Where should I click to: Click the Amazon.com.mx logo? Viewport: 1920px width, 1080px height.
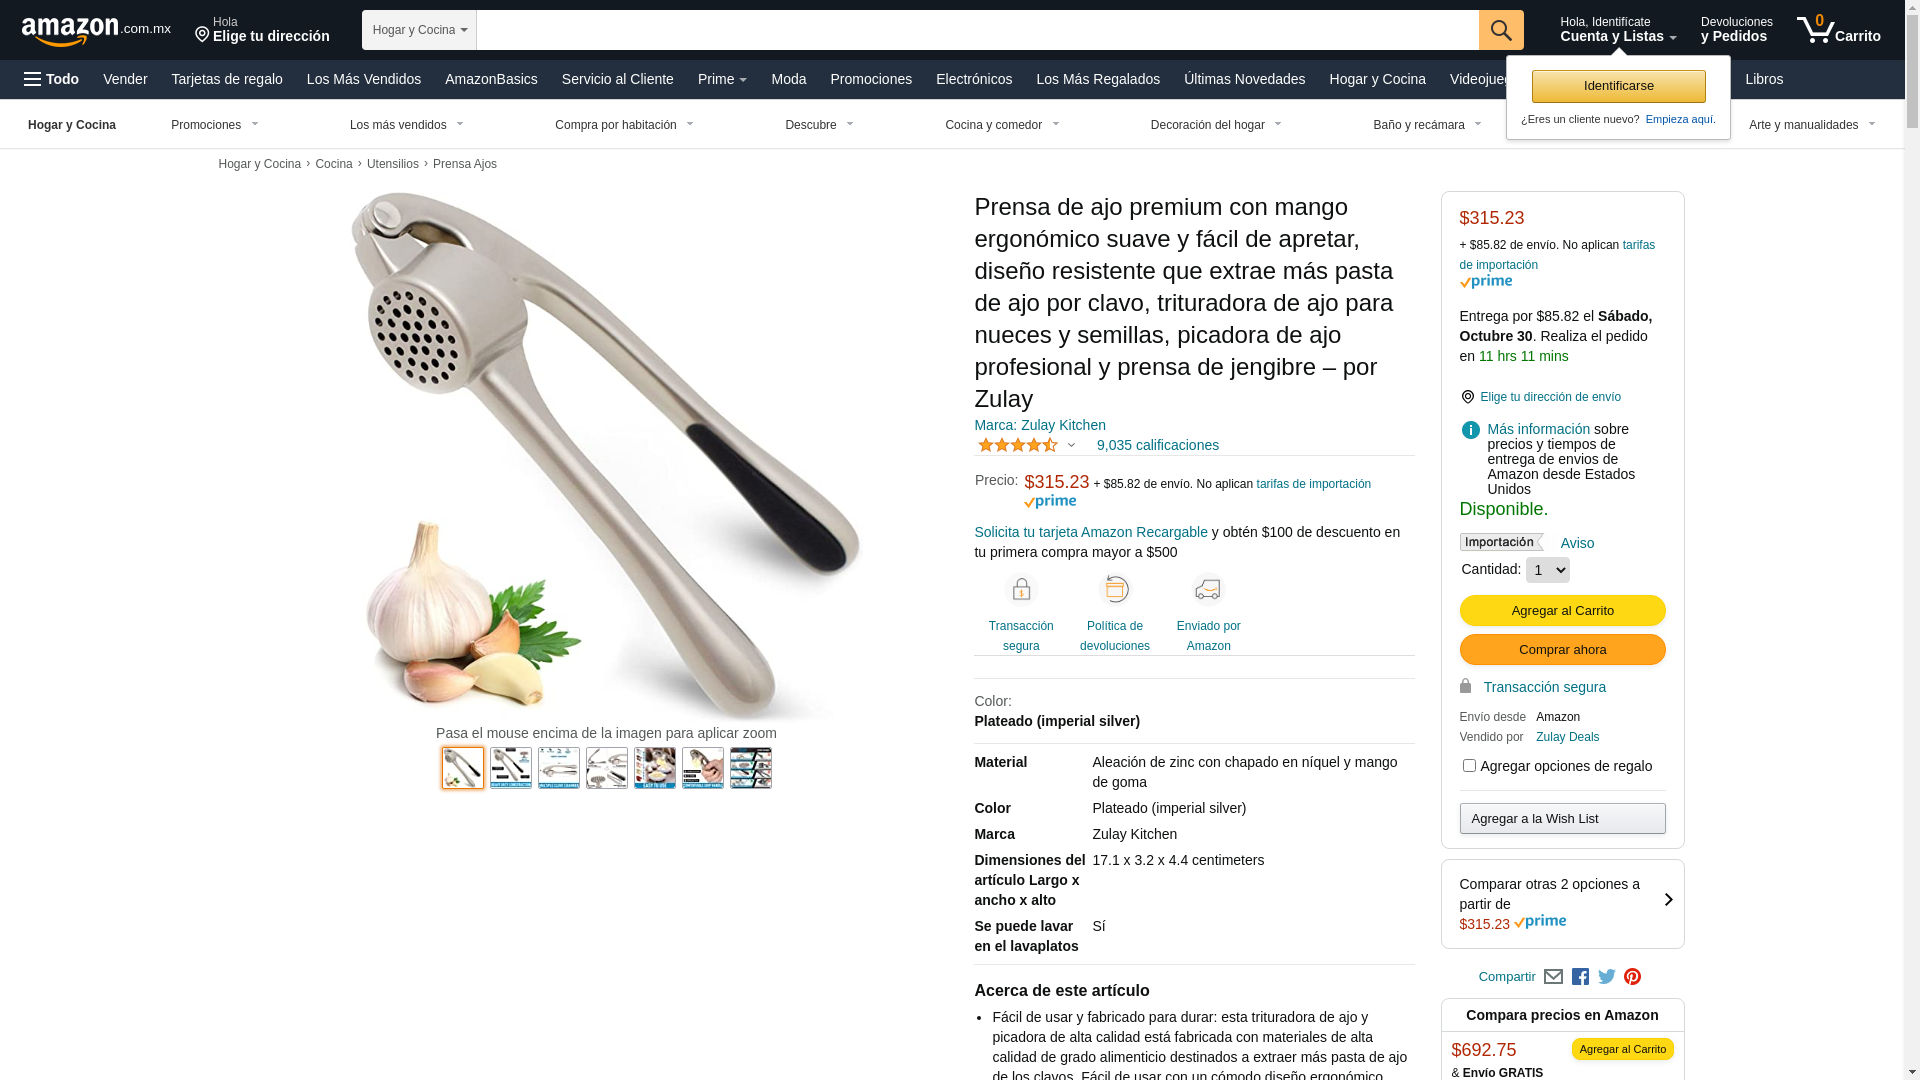click(x=96, y=31)
